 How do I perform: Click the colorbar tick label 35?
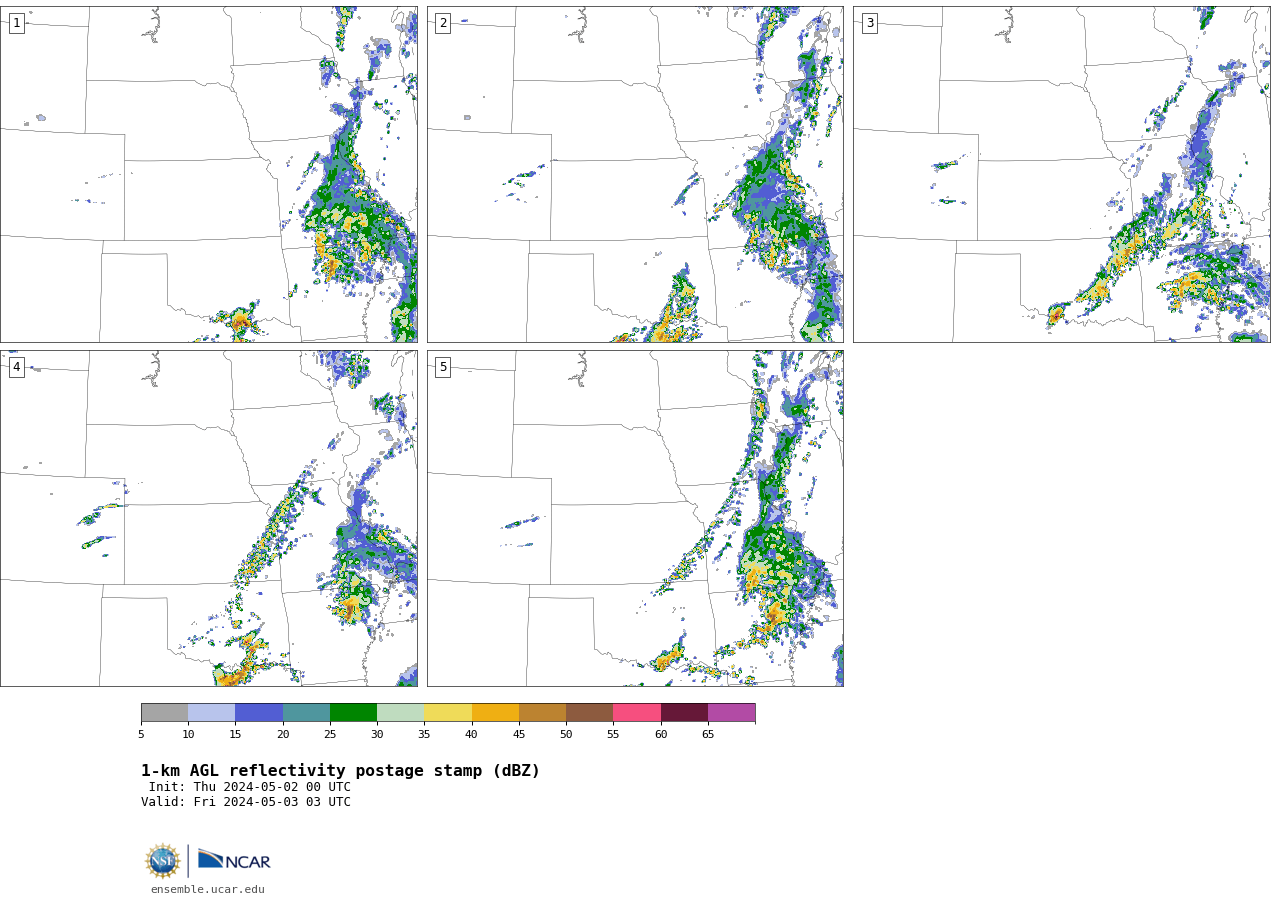pos(424,735)
